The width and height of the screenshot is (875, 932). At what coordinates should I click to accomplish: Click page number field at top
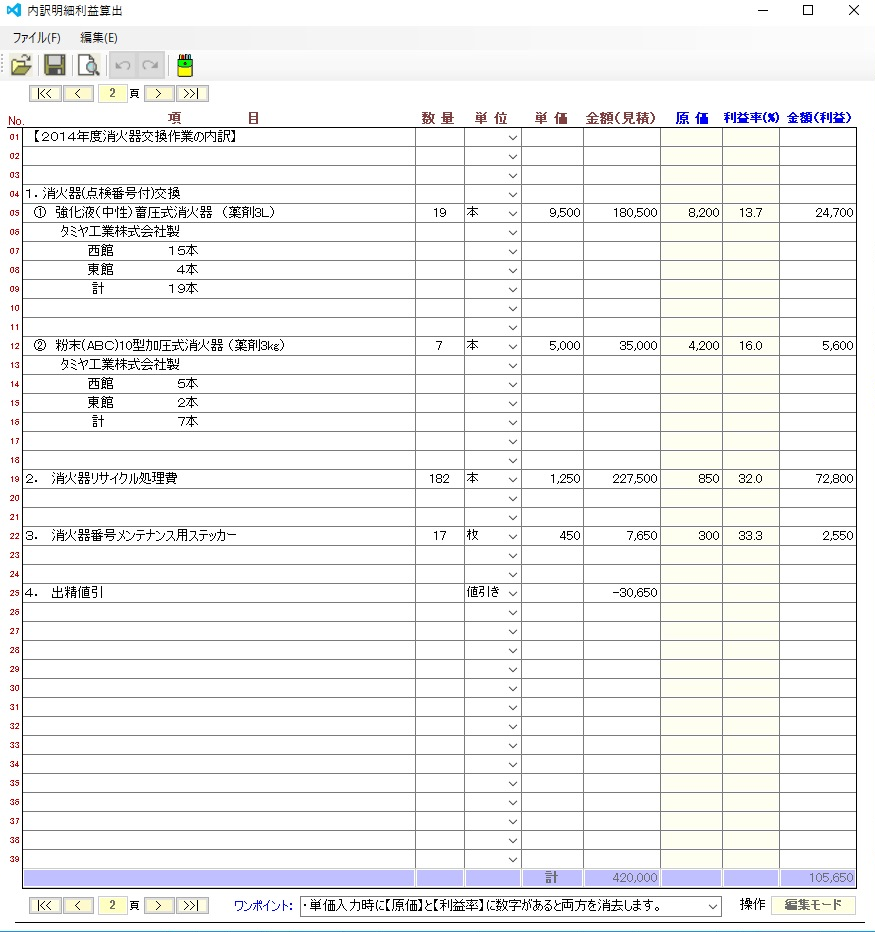point(112,93)
